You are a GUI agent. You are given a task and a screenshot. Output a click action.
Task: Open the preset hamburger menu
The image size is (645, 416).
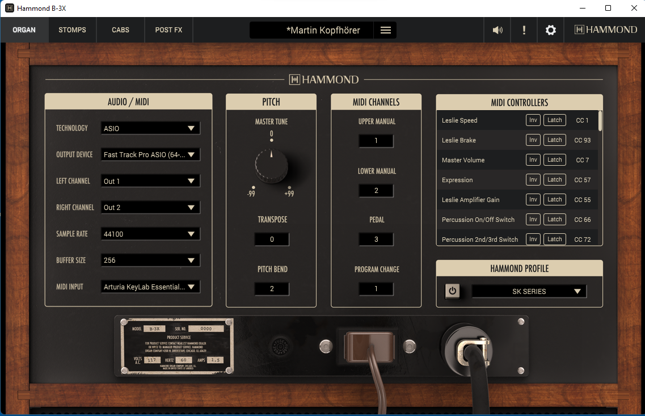click(385, 30)
